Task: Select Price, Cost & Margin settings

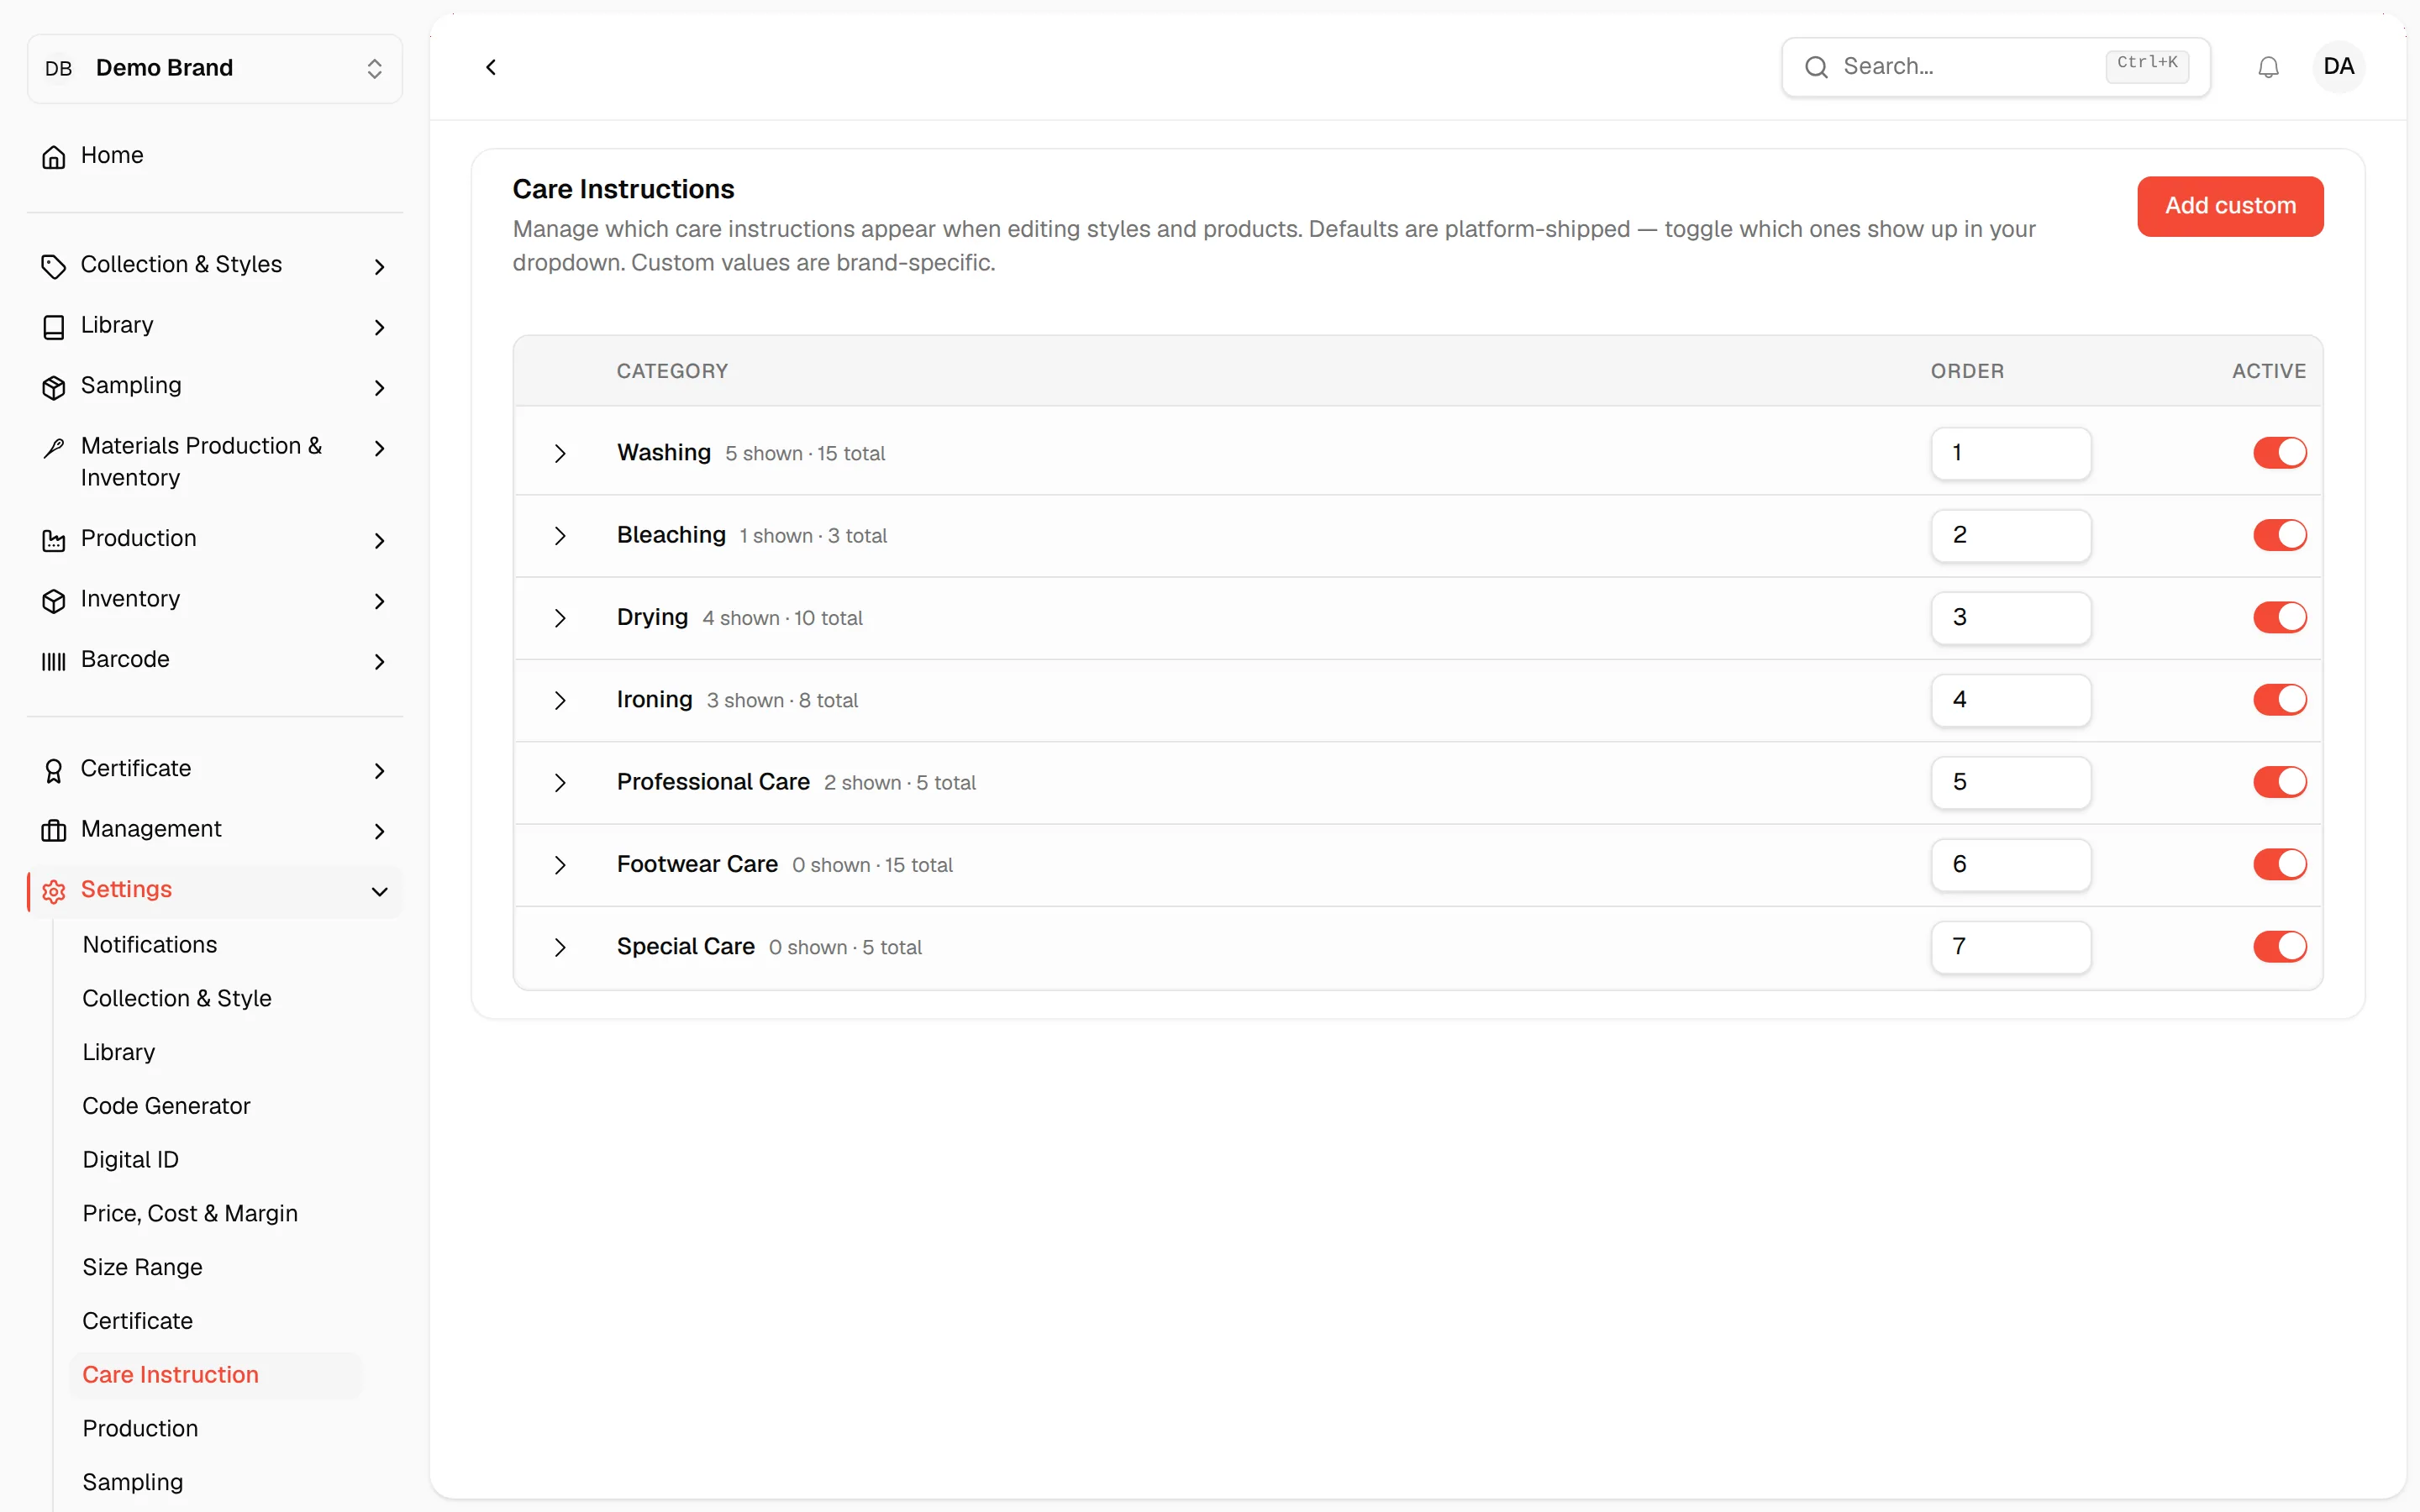Action: click(x=190, y=1213)
